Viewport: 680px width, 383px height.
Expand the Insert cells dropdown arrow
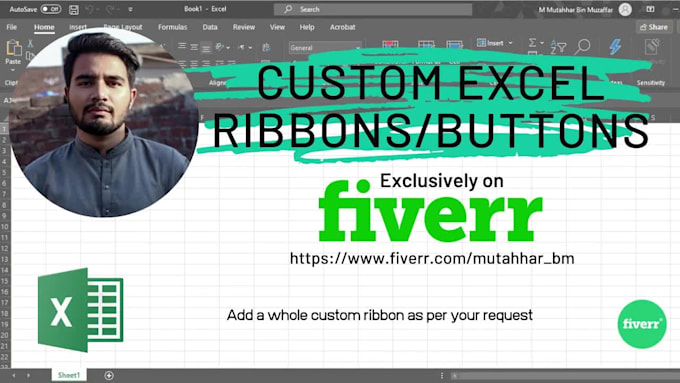coord(510,43)
